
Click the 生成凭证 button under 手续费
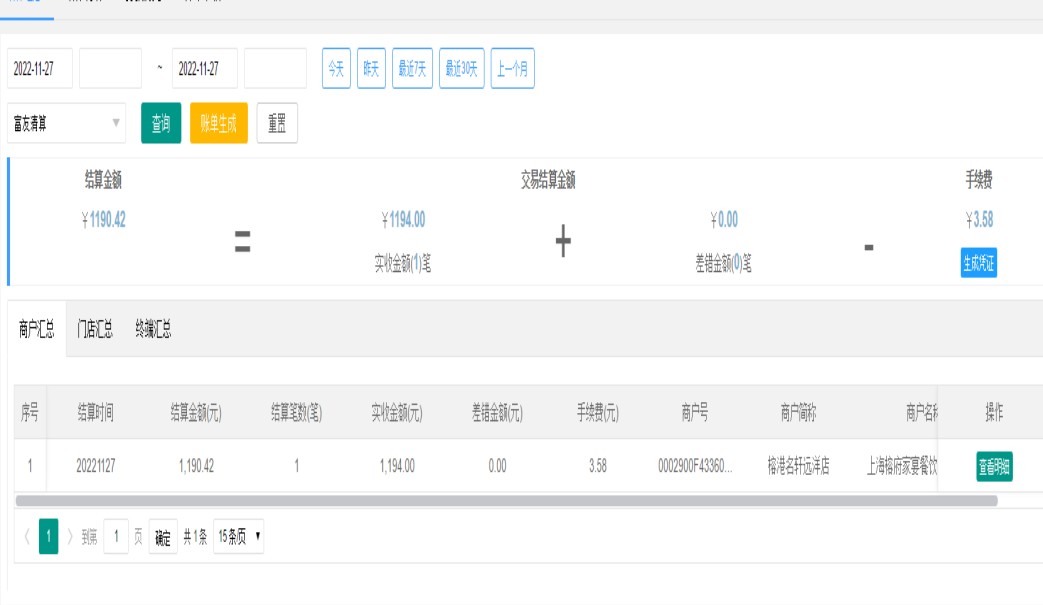[x=979, y=263]
